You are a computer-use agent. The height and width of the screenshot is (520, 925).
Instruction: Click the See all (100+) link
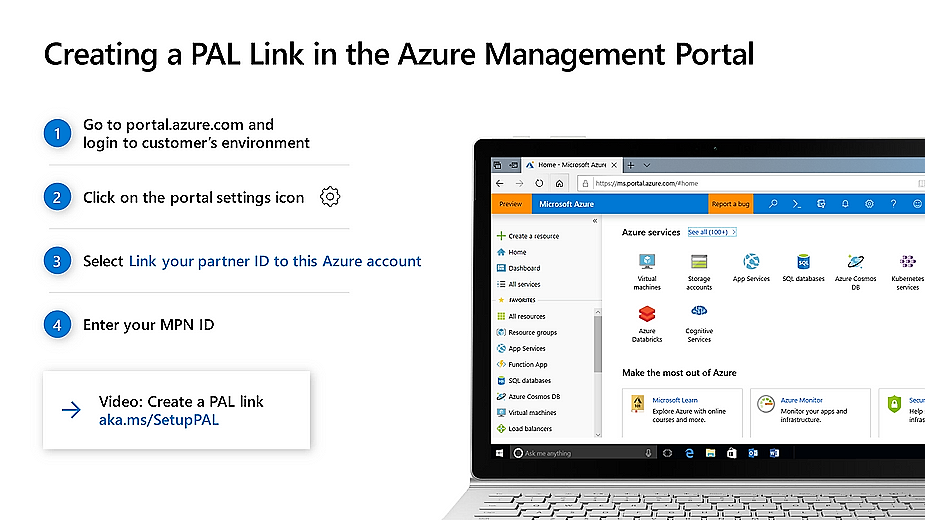pos(711,232)
